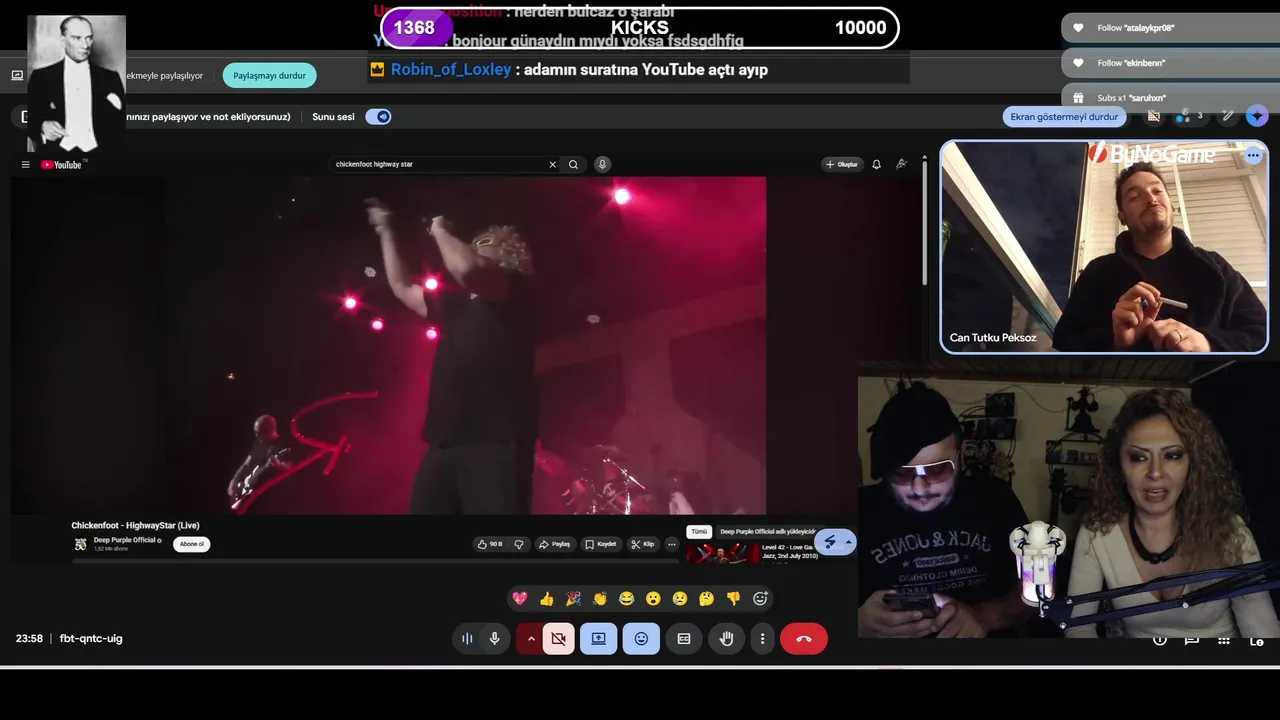Open the Level 42 Love Games thumbnail

[x=723, y=554]
